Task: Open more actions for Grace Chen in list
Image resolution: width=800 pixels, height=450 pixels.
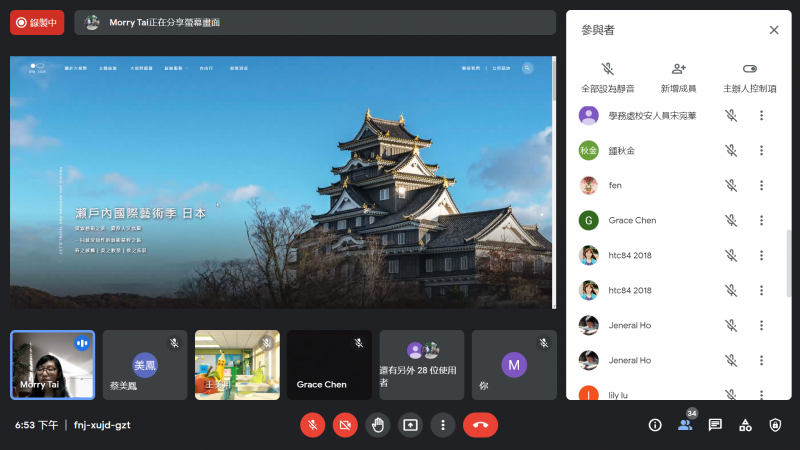Action: (761, 220)
